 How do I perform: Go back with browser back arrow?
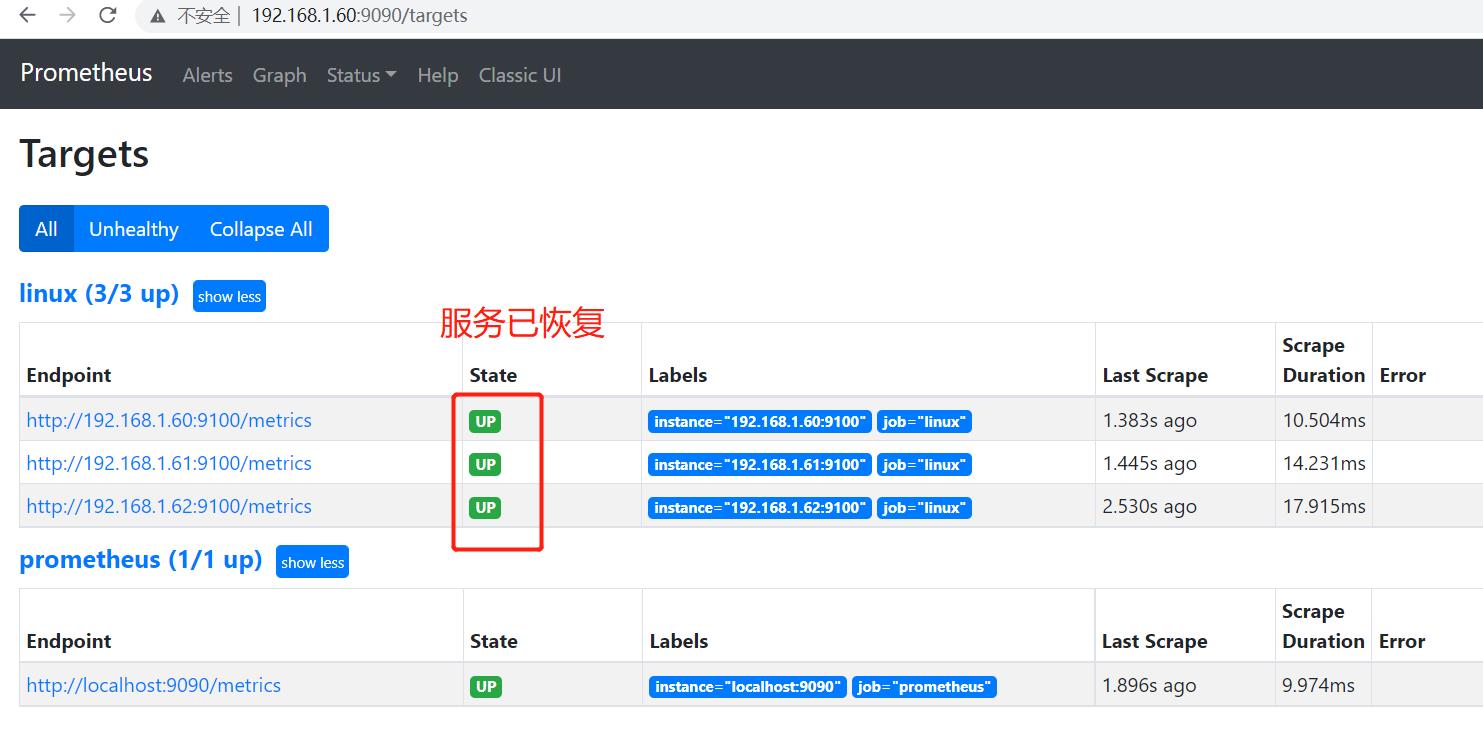[27, 15]
